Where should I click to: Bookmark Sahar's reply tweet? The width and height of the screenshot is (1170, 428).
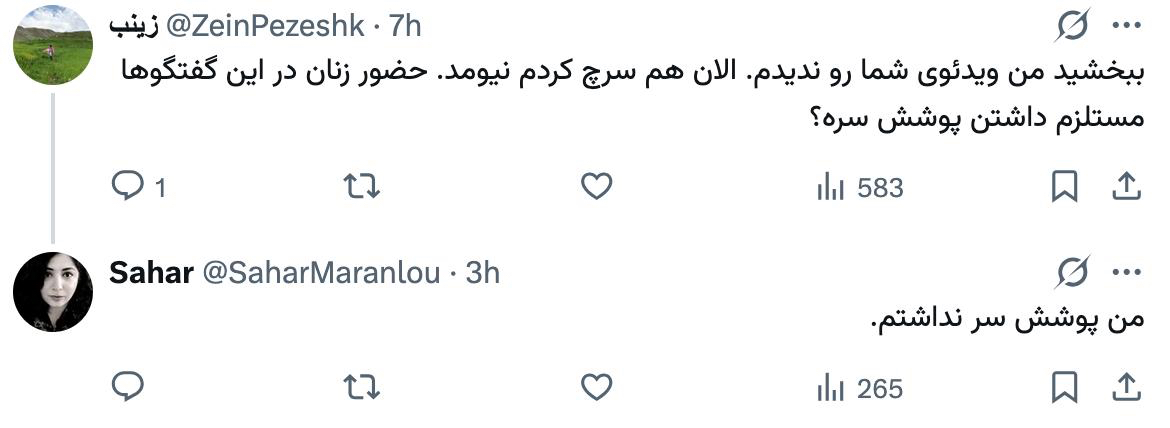coord(1064,387)
